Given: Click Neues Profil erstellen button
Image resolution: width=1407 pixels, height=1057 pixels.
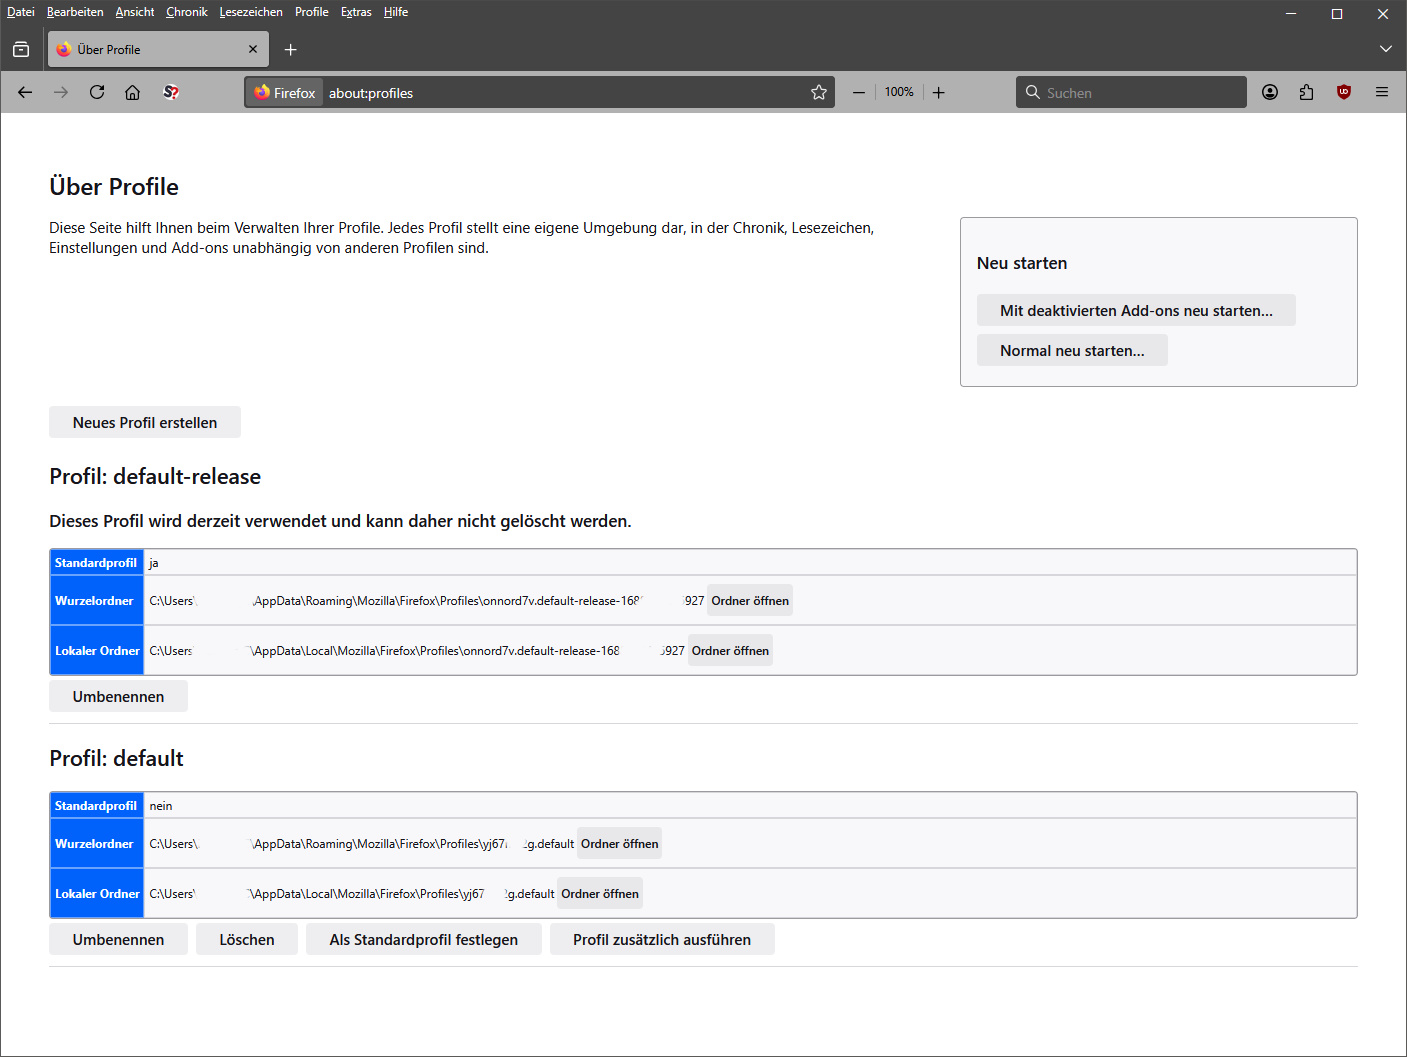Looking at the screenshot, I should pos(145,422).
